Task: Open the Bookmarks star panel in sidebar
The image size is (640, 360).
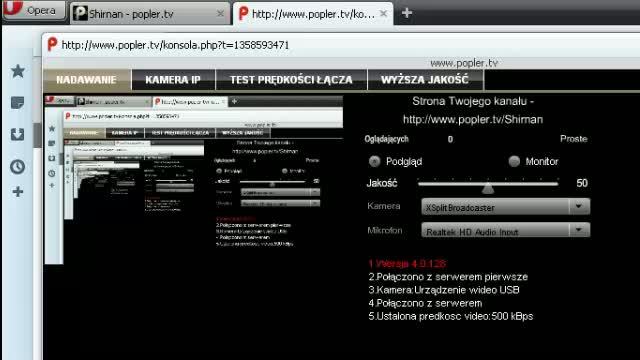Action: [18, 71]
